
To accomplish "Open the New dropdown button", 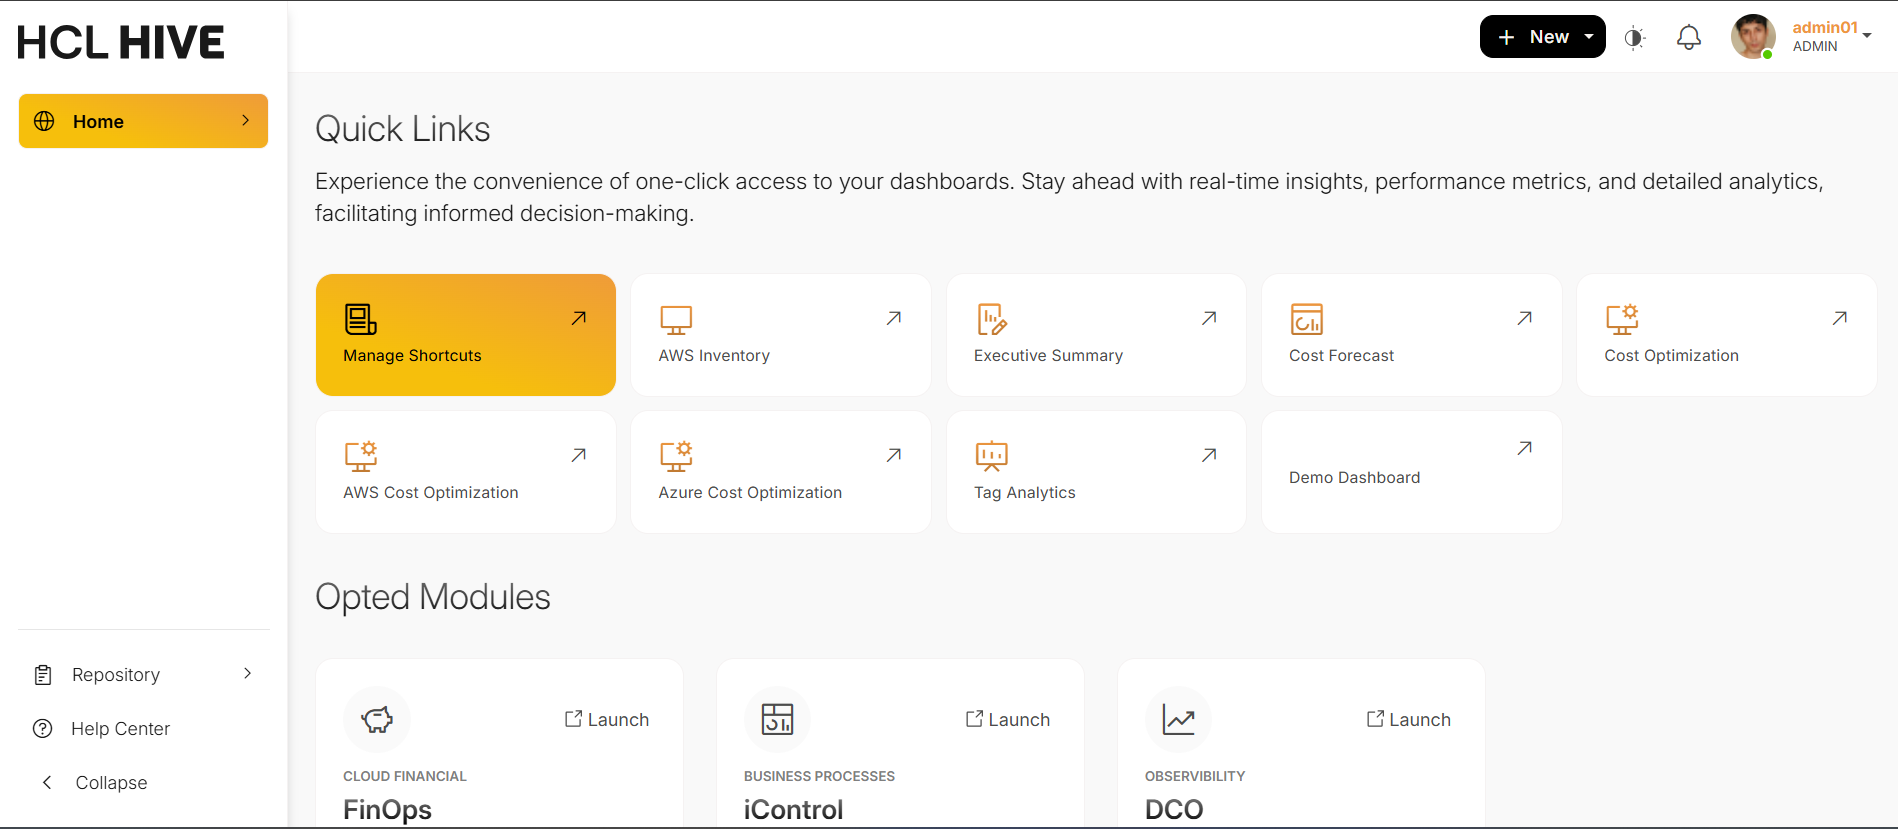I will 1542,37.
